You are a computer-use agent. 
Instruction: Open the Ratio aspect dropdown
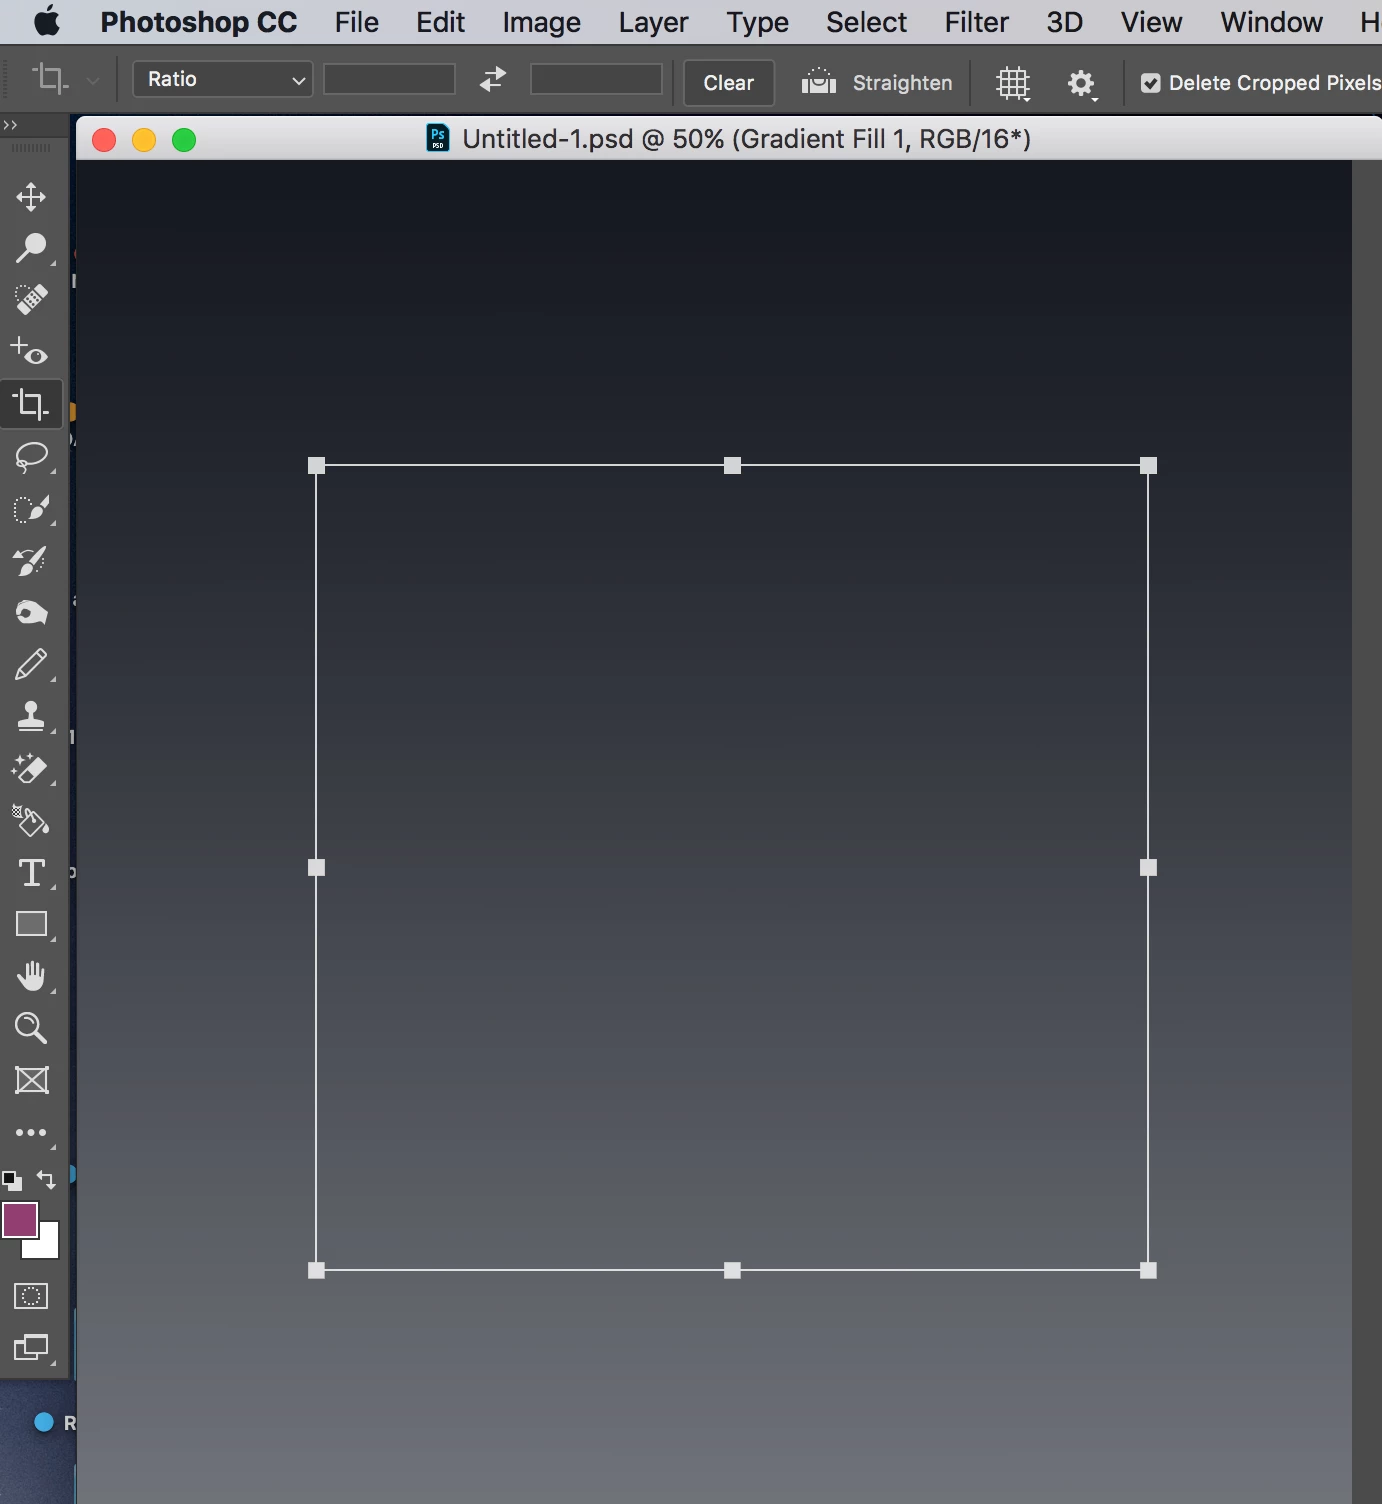click(x=222, y=79)
